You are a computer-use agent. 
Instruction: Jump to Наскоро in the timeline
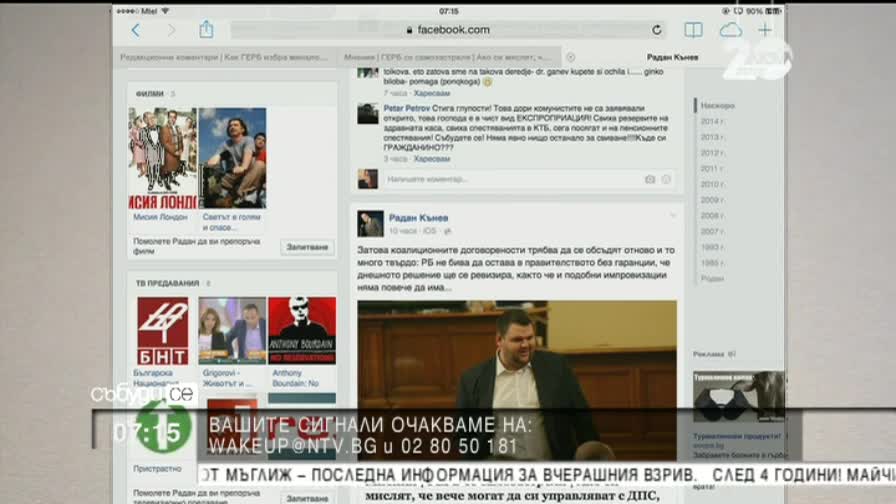pyautogui.click(x=718, y=106)
